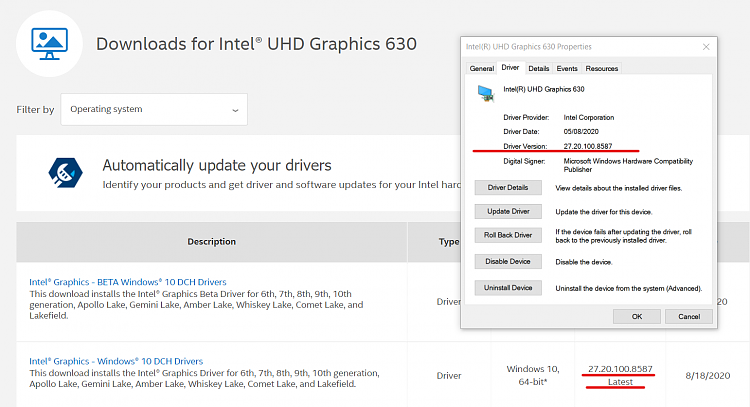Open the BETA Windows 10 DCH Drivers link
This screenshot has width=750, height=407.
[x=128, y=282]
